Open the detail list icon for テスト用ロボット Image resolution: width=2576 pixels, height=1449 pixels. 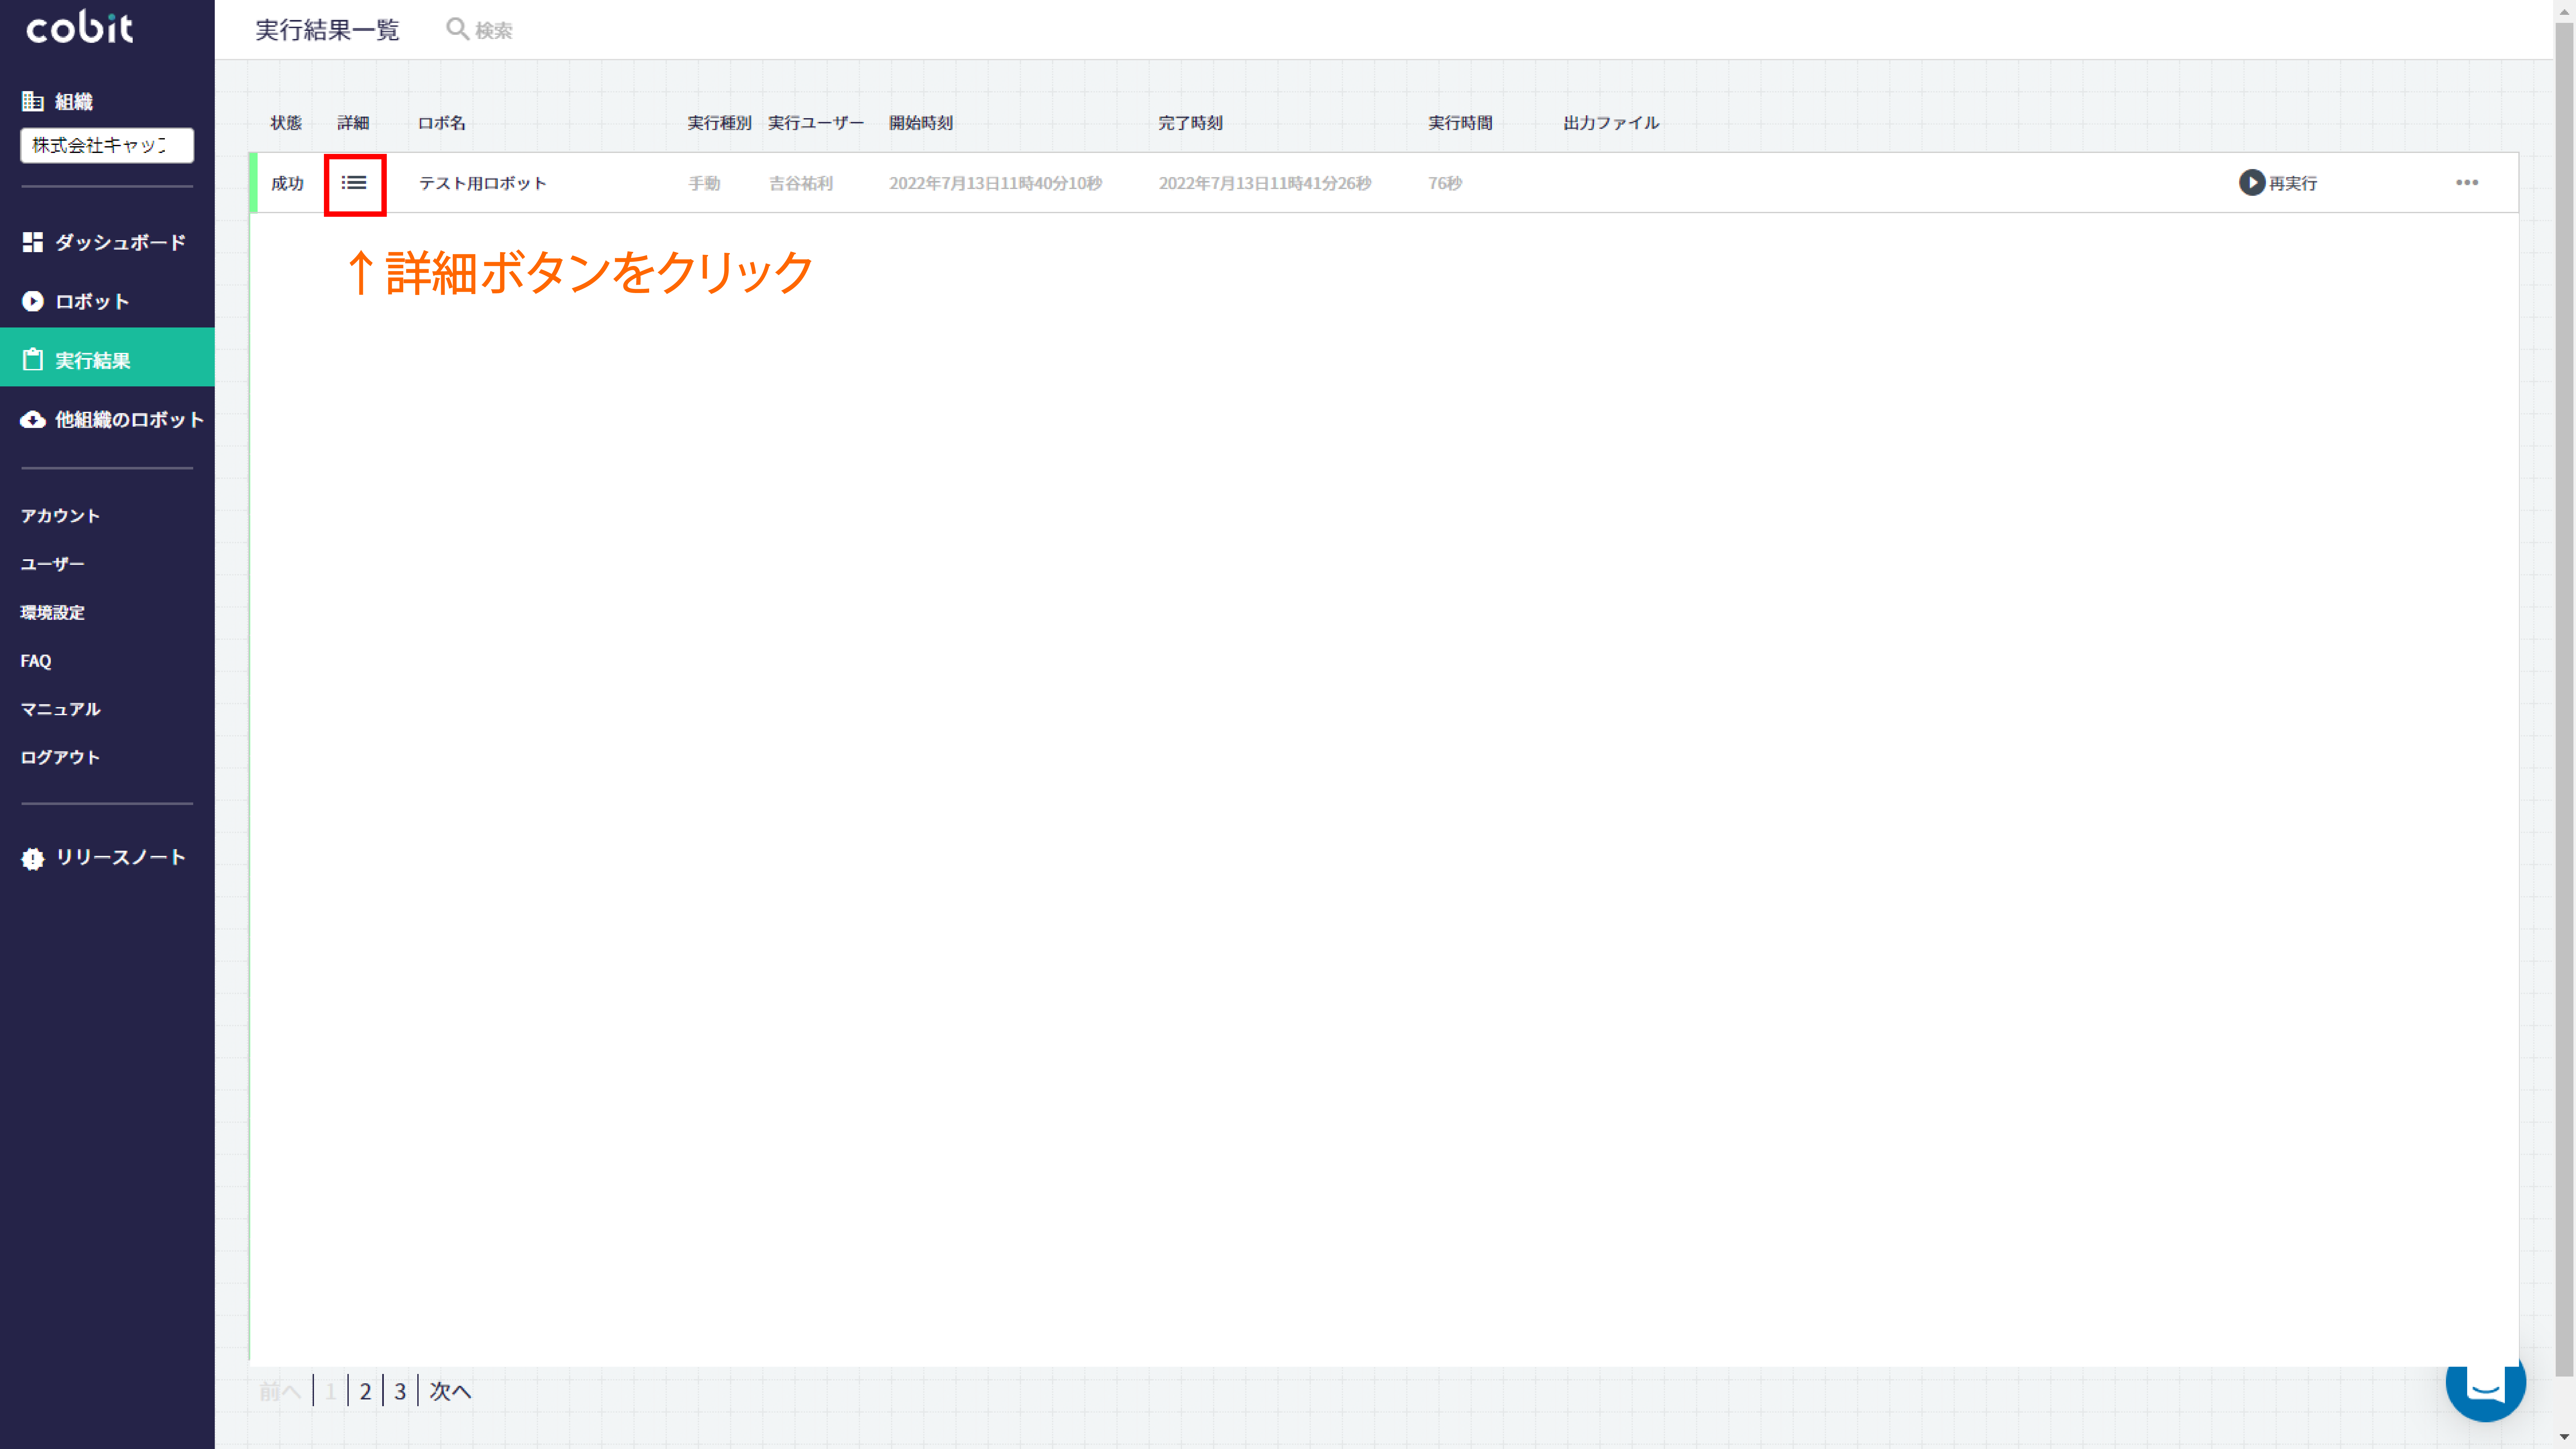354,183
